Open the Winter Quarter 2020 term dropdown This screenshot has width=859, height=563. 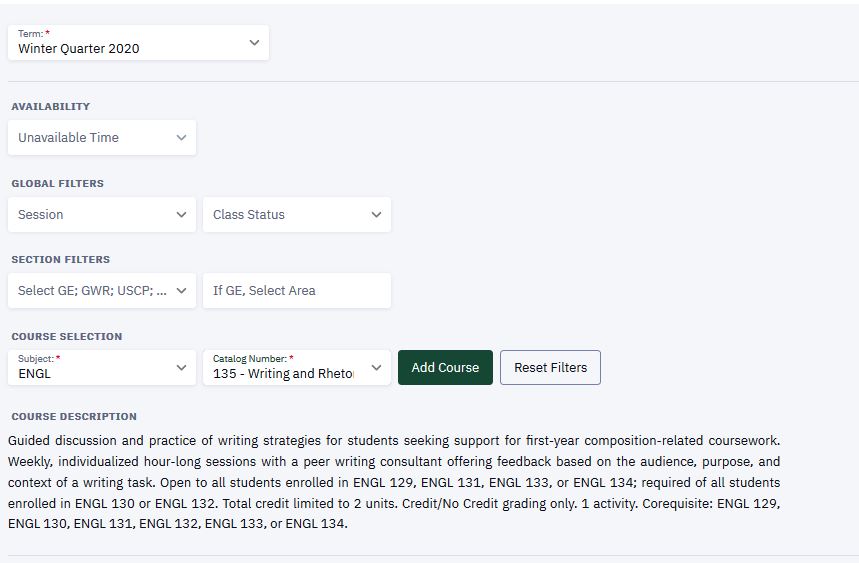click(130, 43)
